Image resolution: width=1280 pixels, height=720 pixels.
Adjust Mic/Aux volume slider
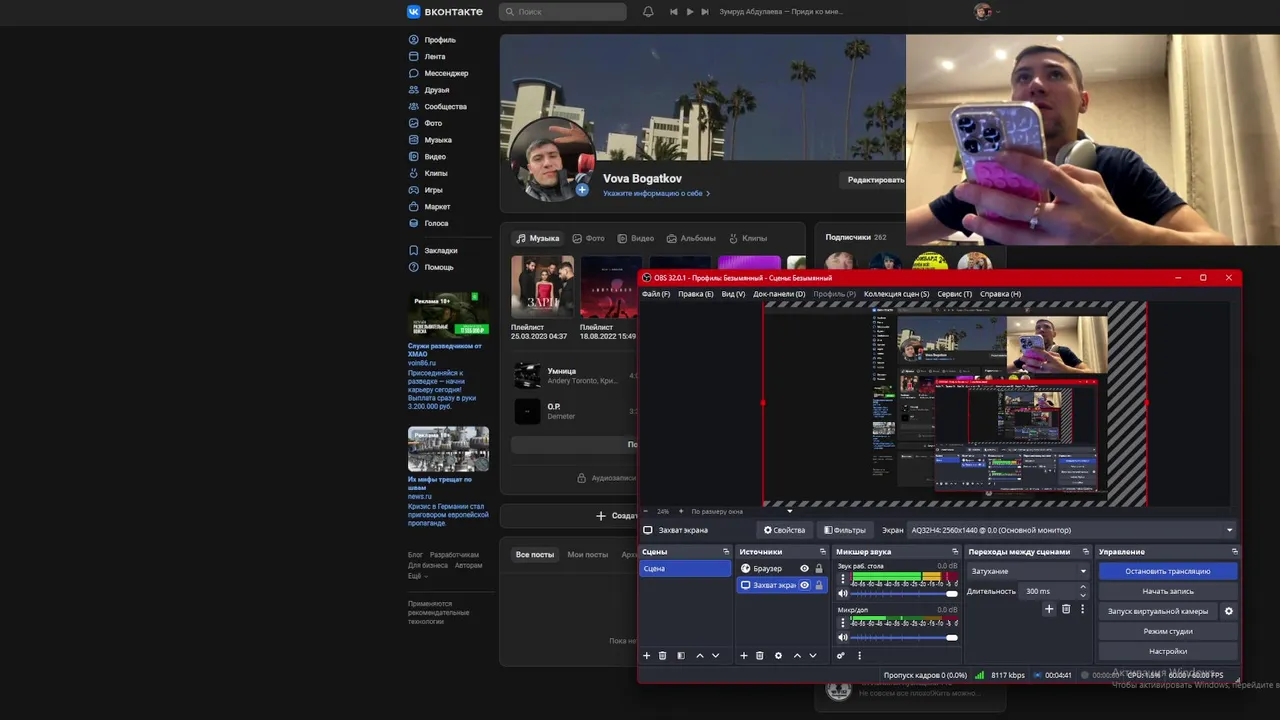tap(904, 637)
